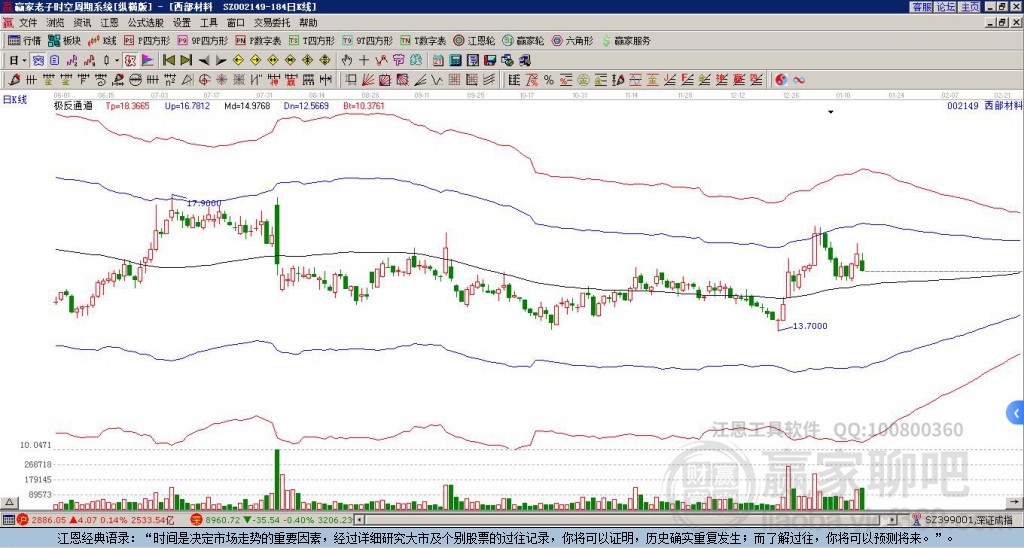Expand the 日 period dropdown arrow
1024x548 pixels.
(x=24, y=60)
